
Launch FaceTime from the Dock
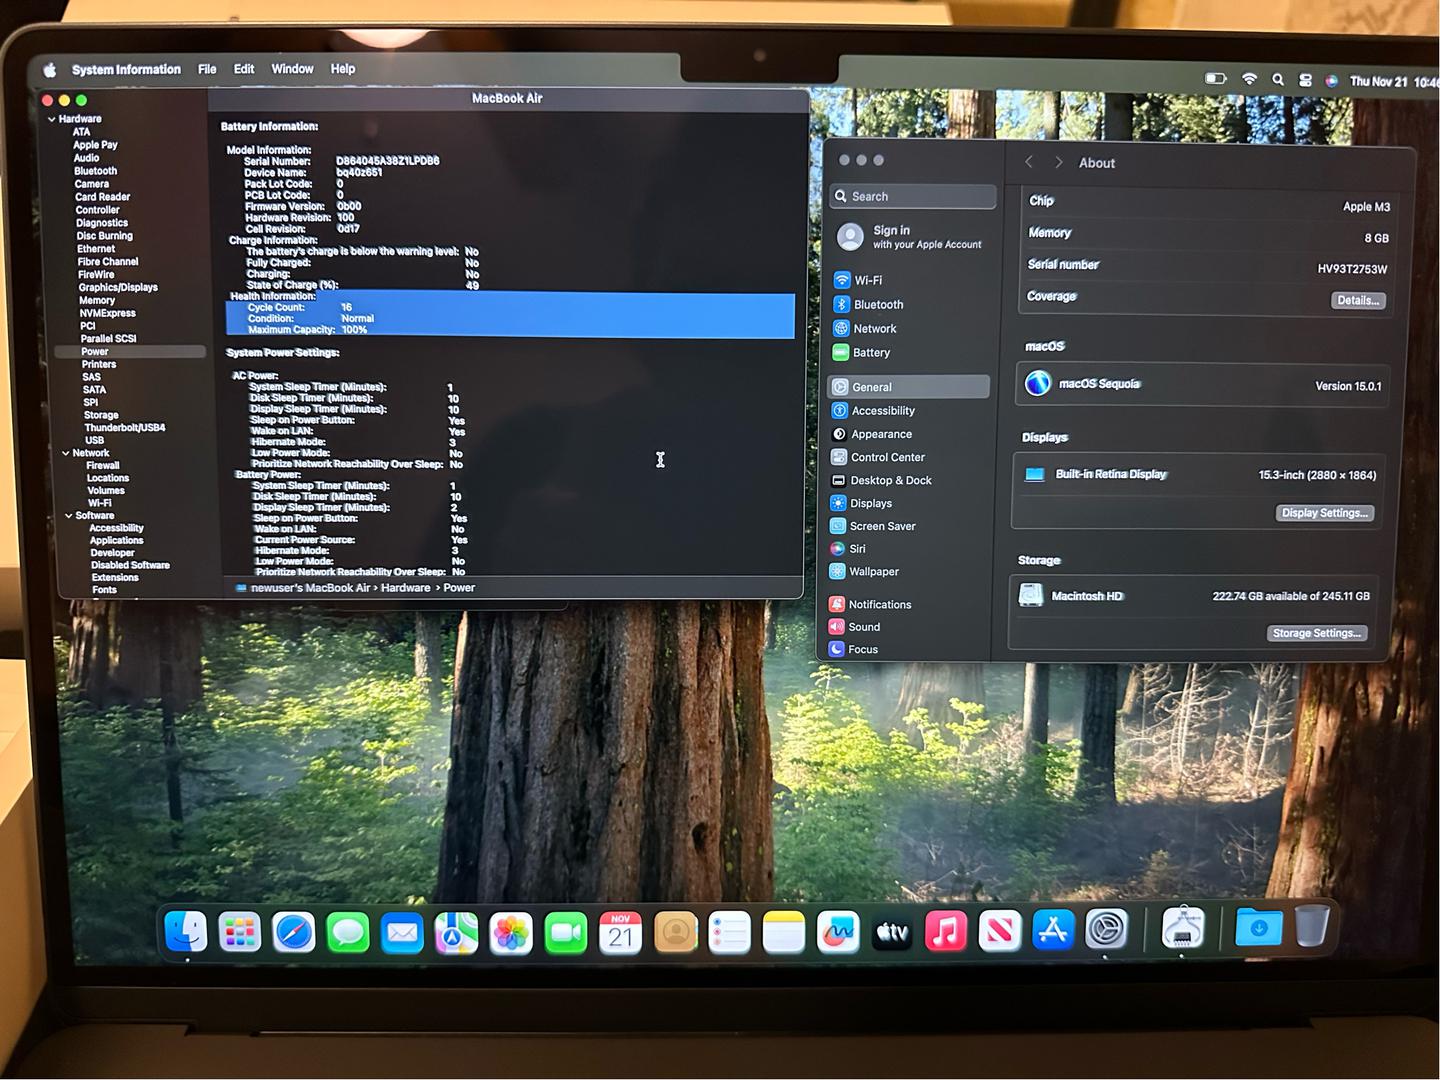tap(566, 933)
